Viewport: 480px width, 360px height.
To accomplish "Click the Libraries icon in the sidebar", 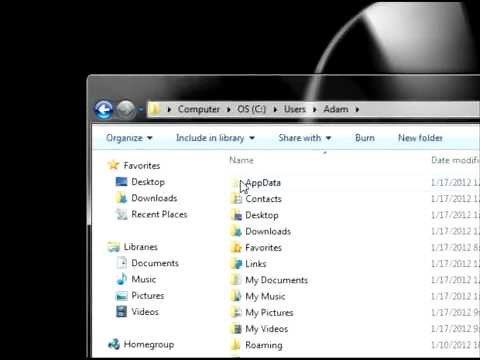I will click(x=114, y=247).
